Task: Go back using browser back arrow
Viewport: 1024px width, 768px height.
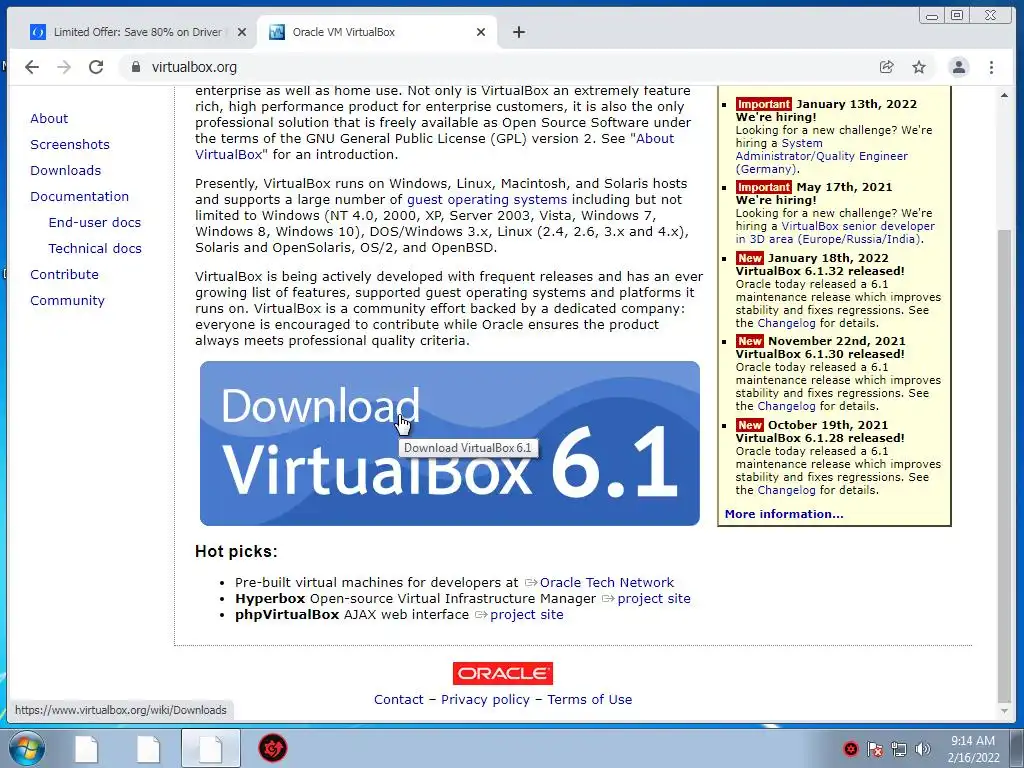Action: pyautogui.click(x=32, y=67)
